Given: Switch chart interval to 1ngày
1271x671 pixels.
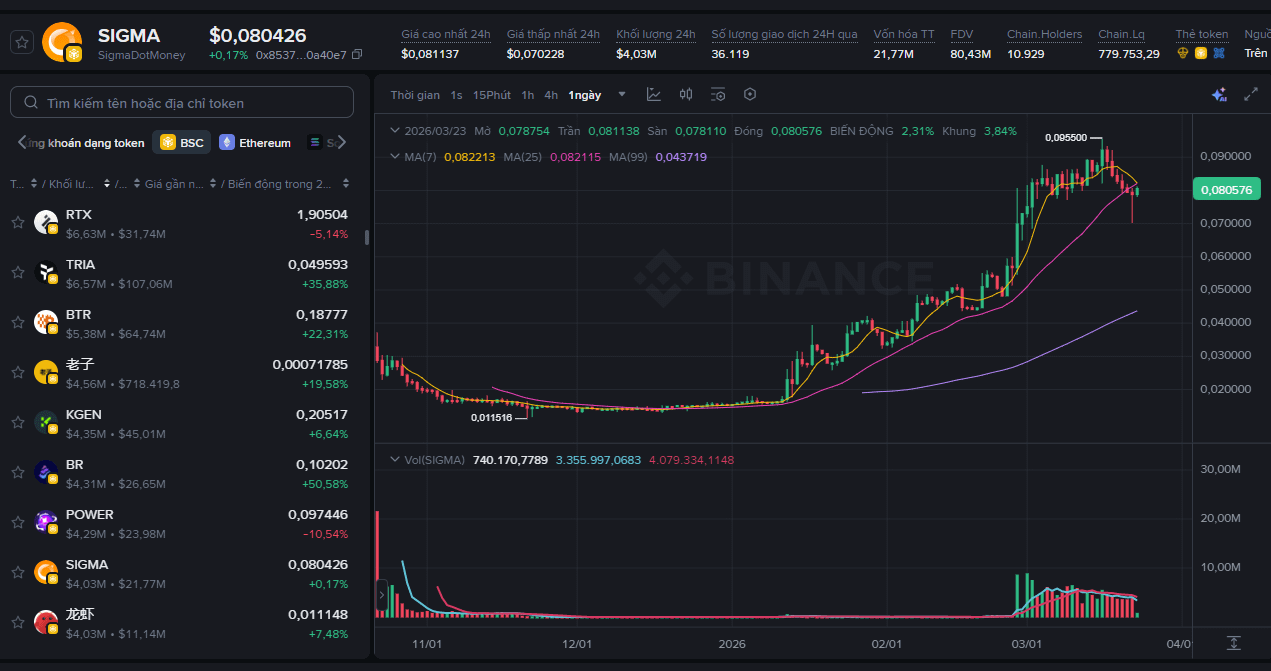Looking at the screenshot, I should pos(585,95).
